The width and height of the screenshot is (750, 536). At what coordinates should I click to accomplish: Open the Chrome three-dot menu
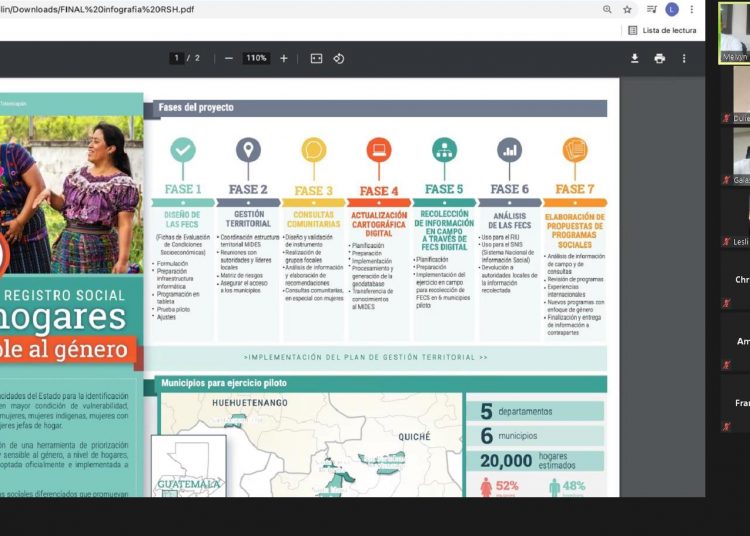coord(691,9)
